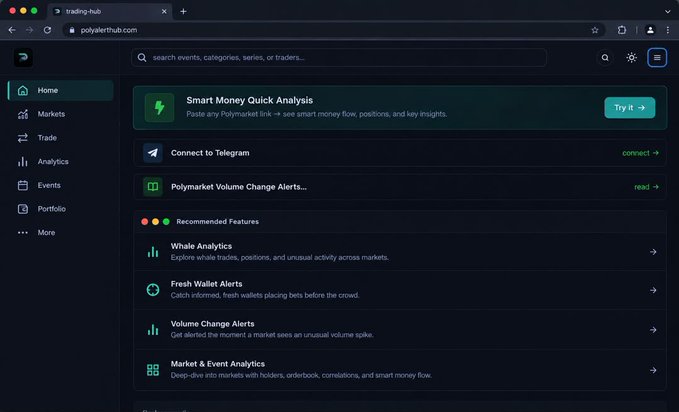Expand the tab search chevron dropdown

pos(667,11)
